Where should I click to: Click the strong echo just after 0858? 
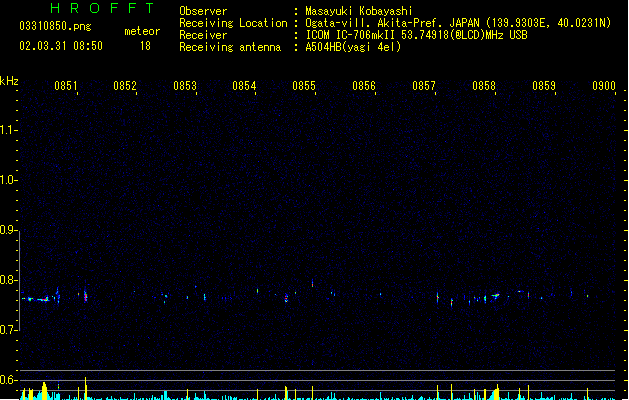point(495,296)
